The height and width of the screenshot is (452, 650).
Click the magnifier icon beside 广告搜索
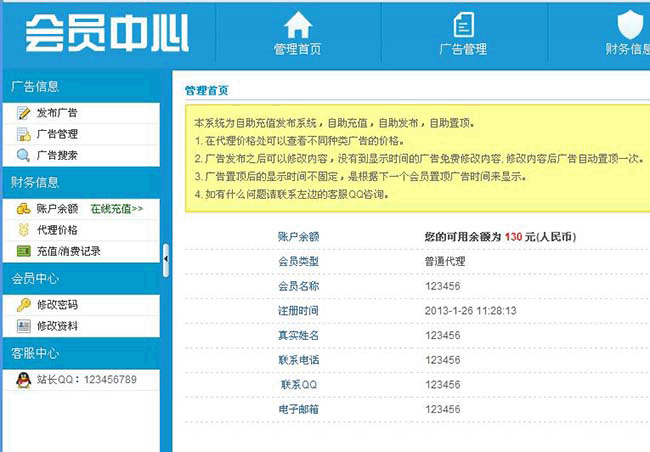pos(23,155)
